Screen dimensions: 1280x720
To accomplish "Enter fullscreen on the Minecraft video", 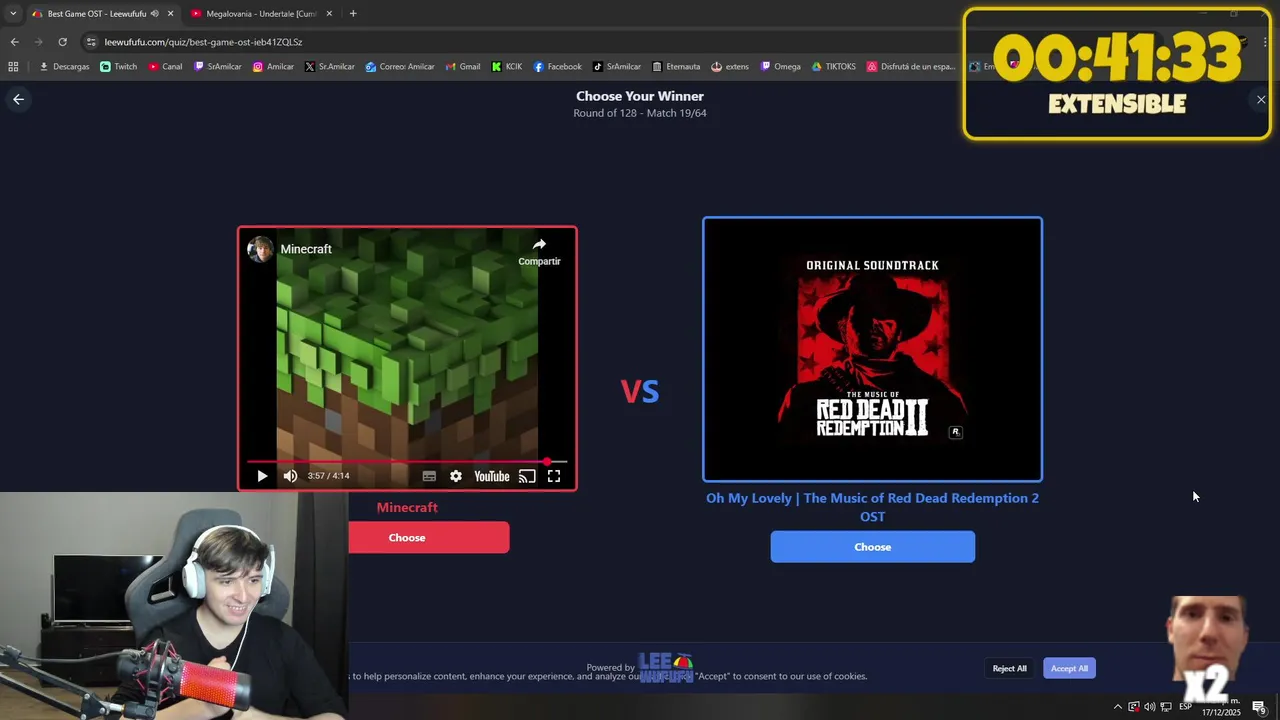I will (x=554, y=476).
